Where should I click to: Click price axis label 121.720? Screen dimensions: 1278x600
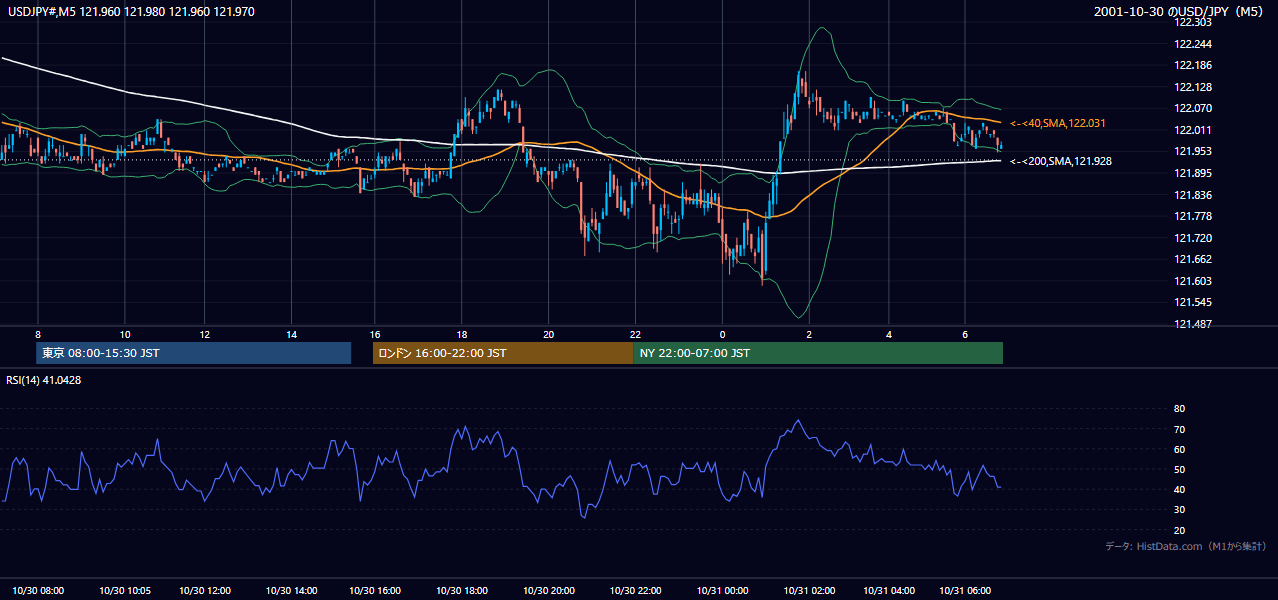(x=1192, y=238)
